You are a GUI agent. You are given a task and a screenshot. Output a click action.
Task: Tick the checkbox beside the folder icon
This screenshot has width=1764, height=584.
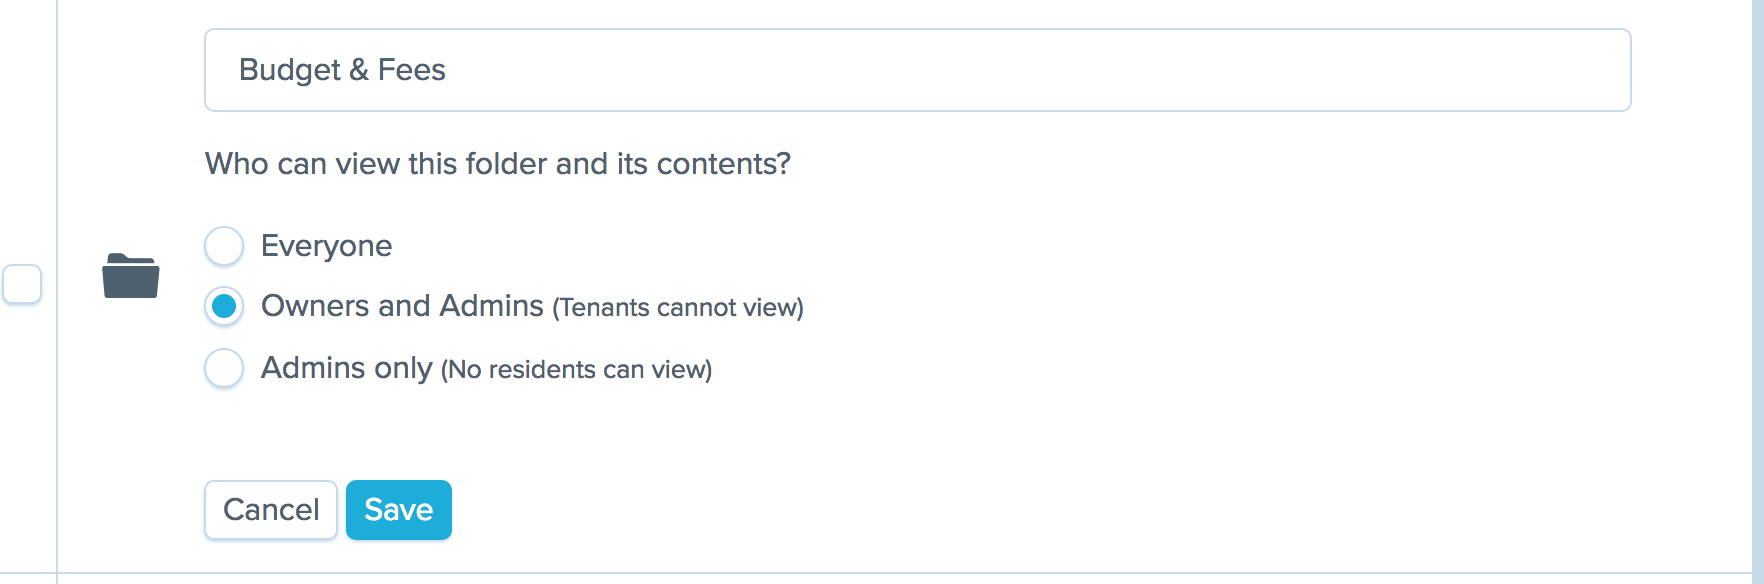22,284
